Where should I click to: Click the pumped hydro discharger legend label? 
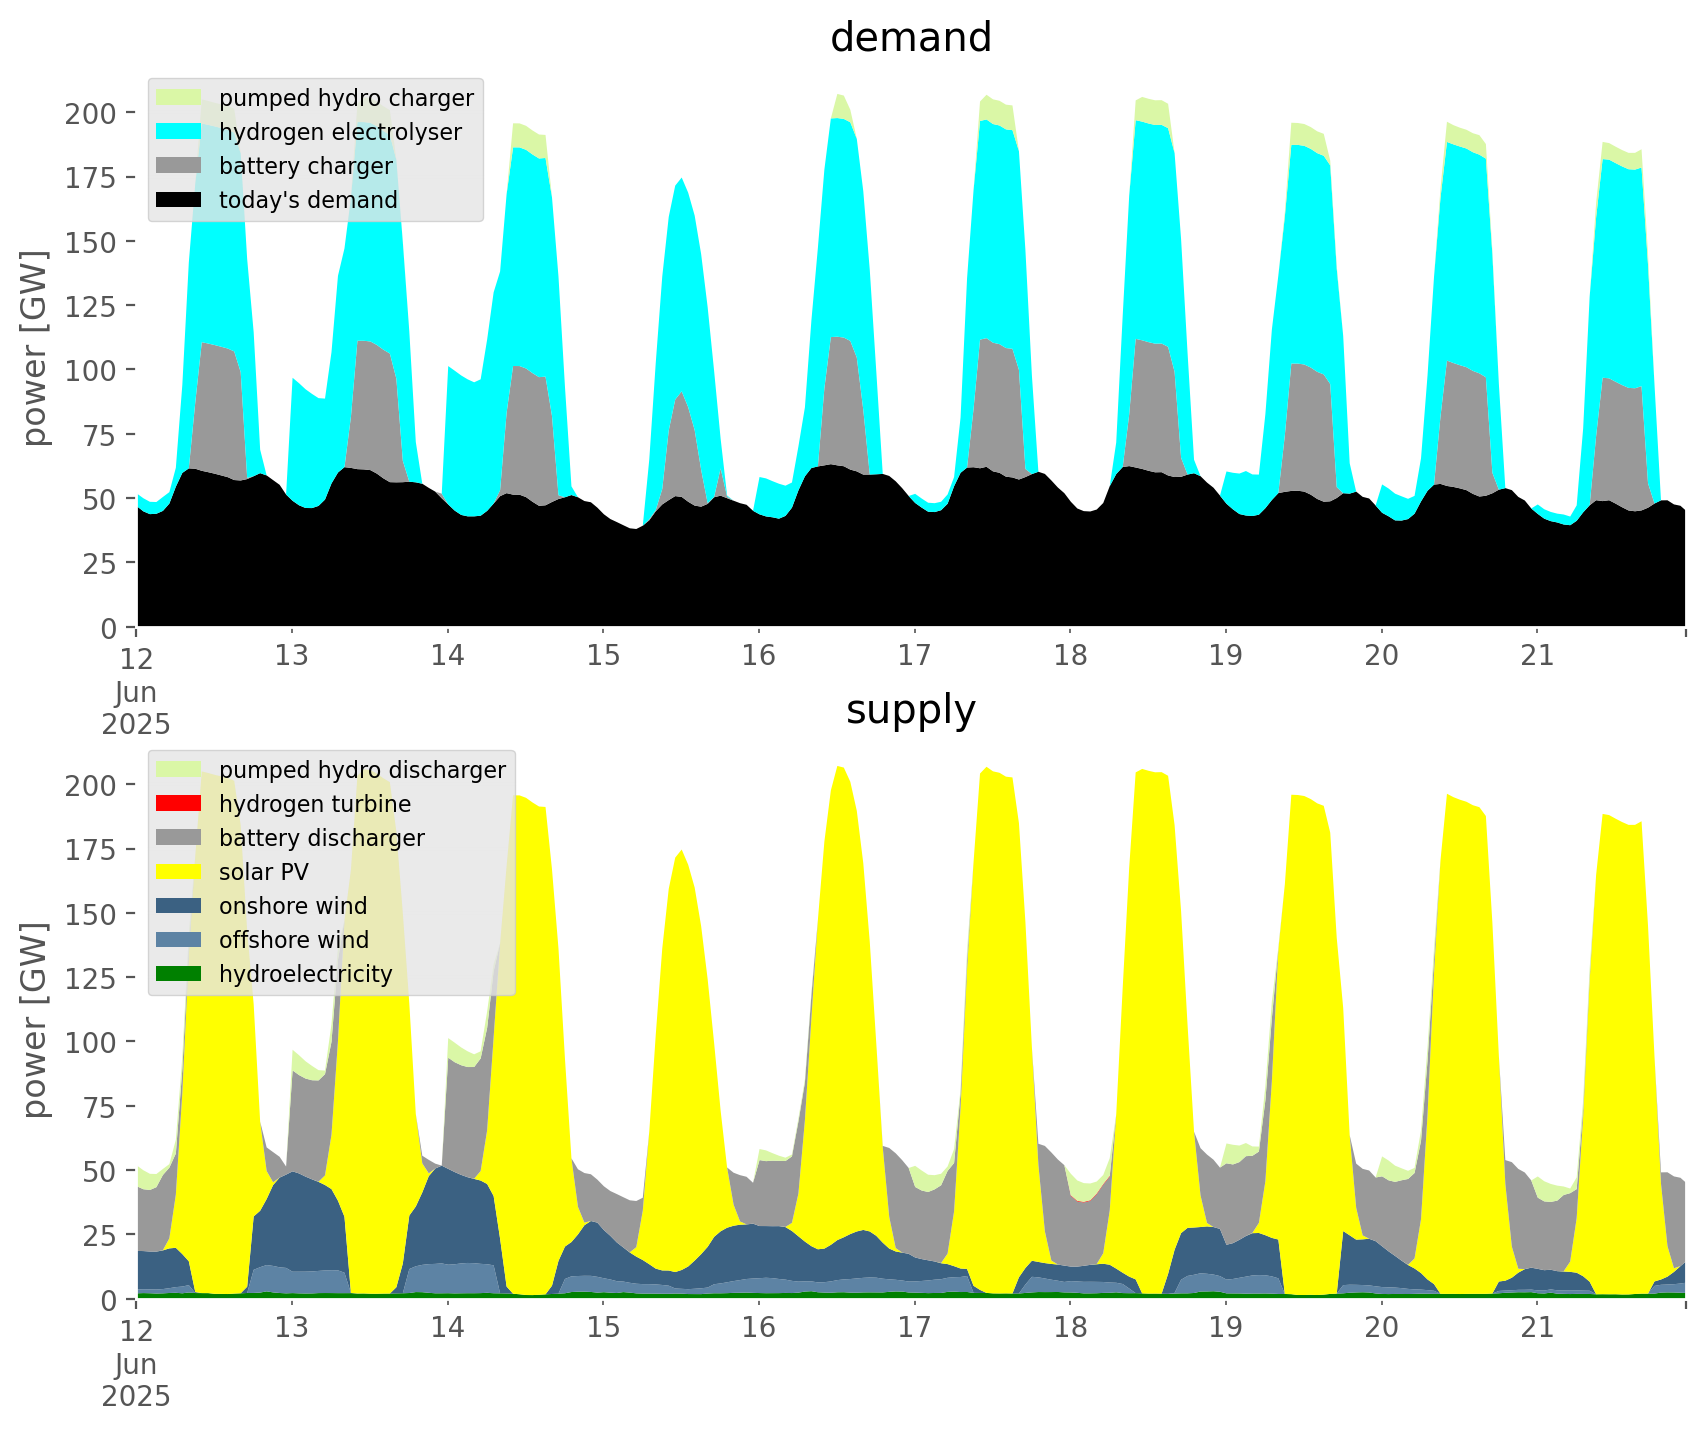(362, 770)
